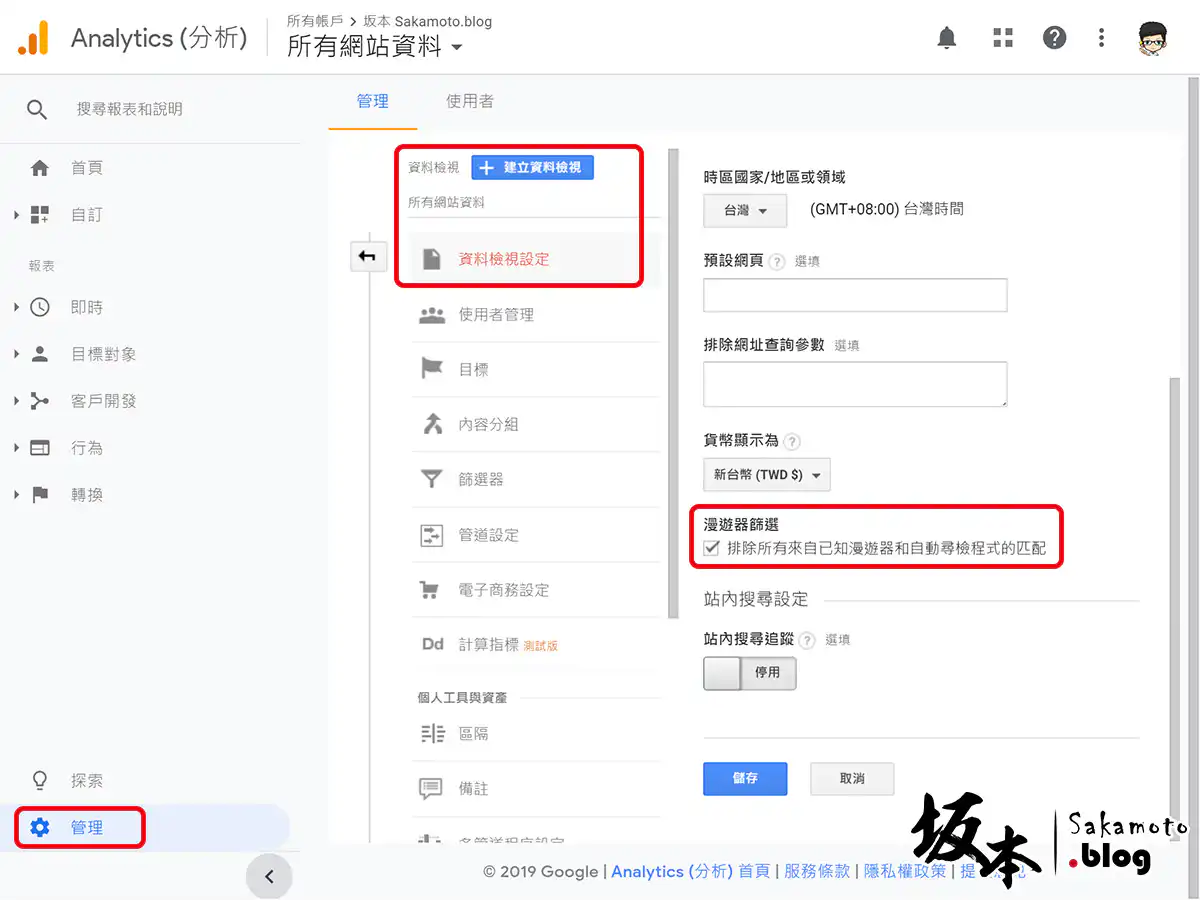
Task: Select the 管理 tab
Action: [372, 101]
